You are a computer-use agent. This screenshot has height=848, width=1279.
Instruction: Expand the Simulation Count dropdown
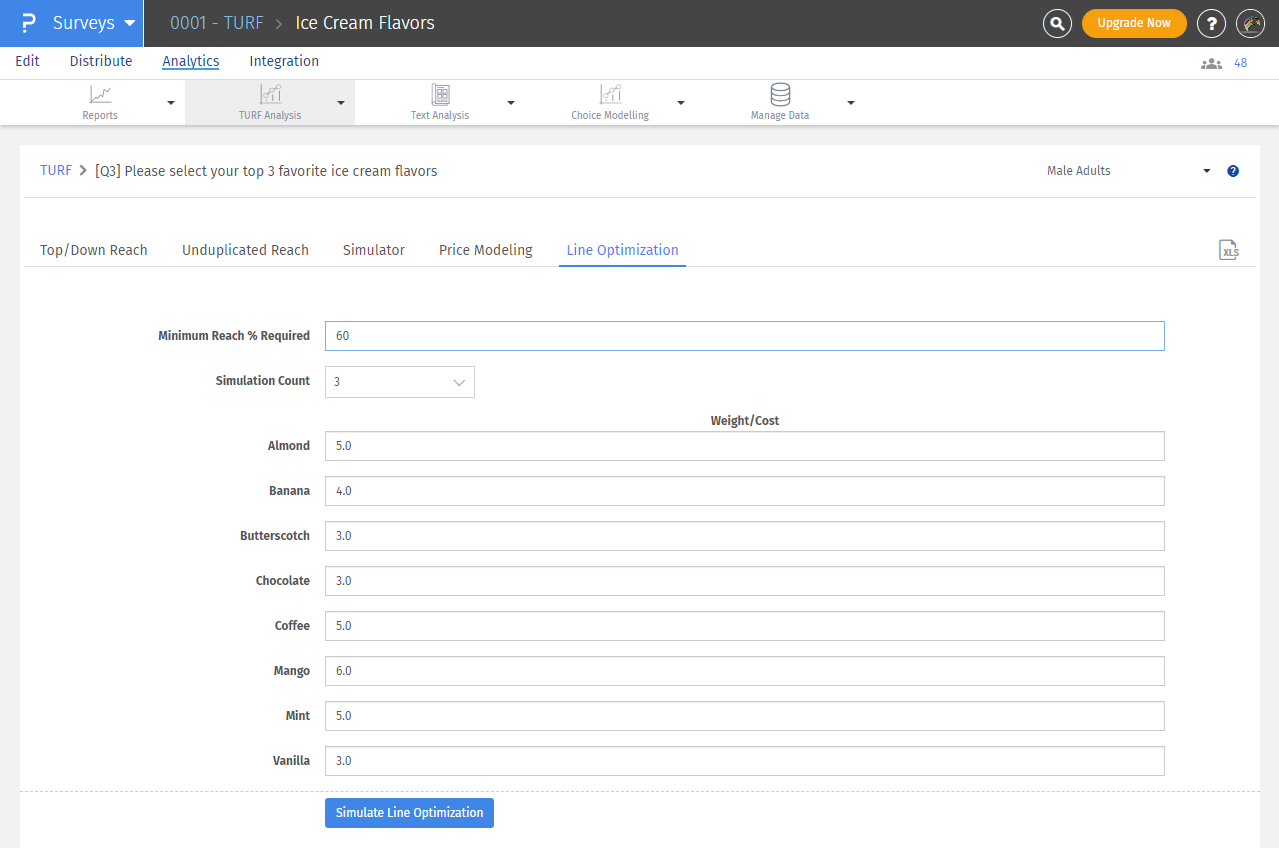coord(400,382)
